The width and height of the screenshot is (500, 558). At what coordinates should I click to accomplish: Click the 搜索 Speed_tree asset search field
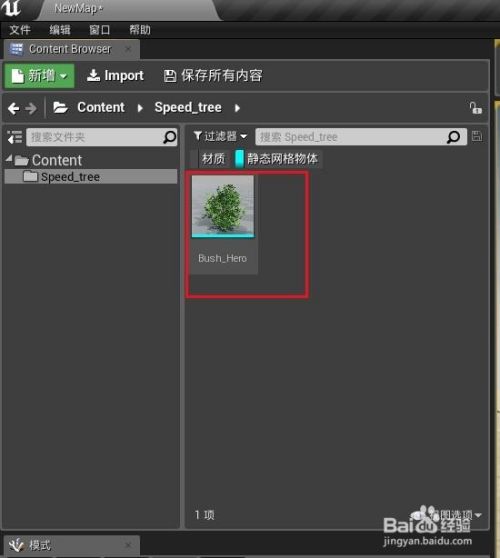(x=361, y=137)
